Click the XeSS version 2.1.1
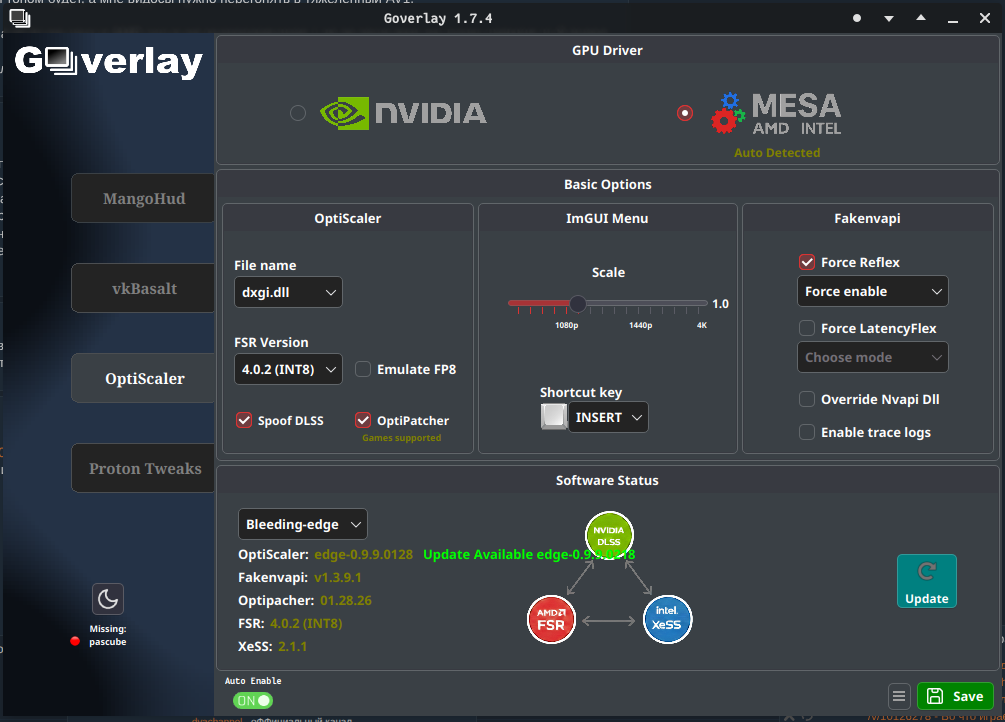 292,646
